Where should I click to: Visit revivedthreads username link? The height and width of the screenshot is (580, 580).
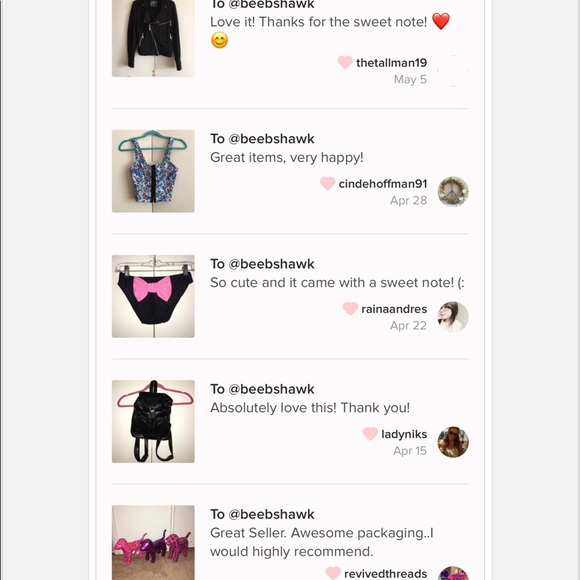(385, 573)
